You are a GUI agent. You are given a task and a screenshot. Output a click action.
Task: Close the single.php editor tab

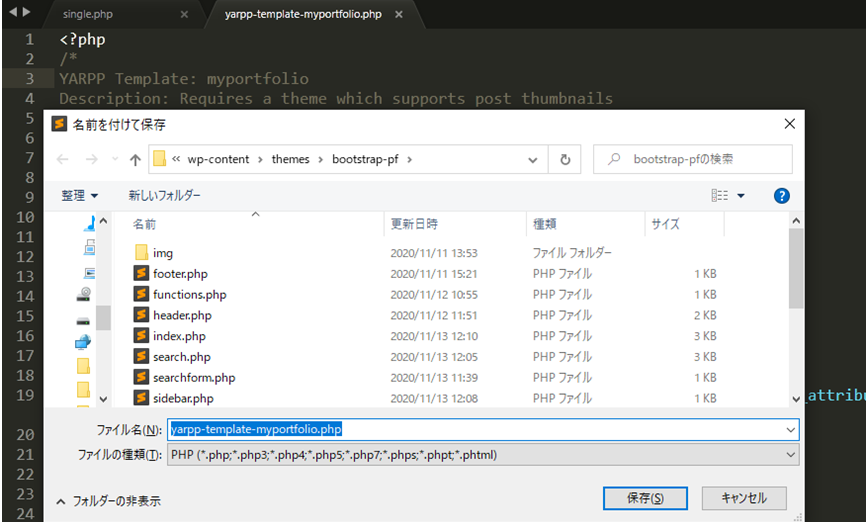tap(184, 15)
